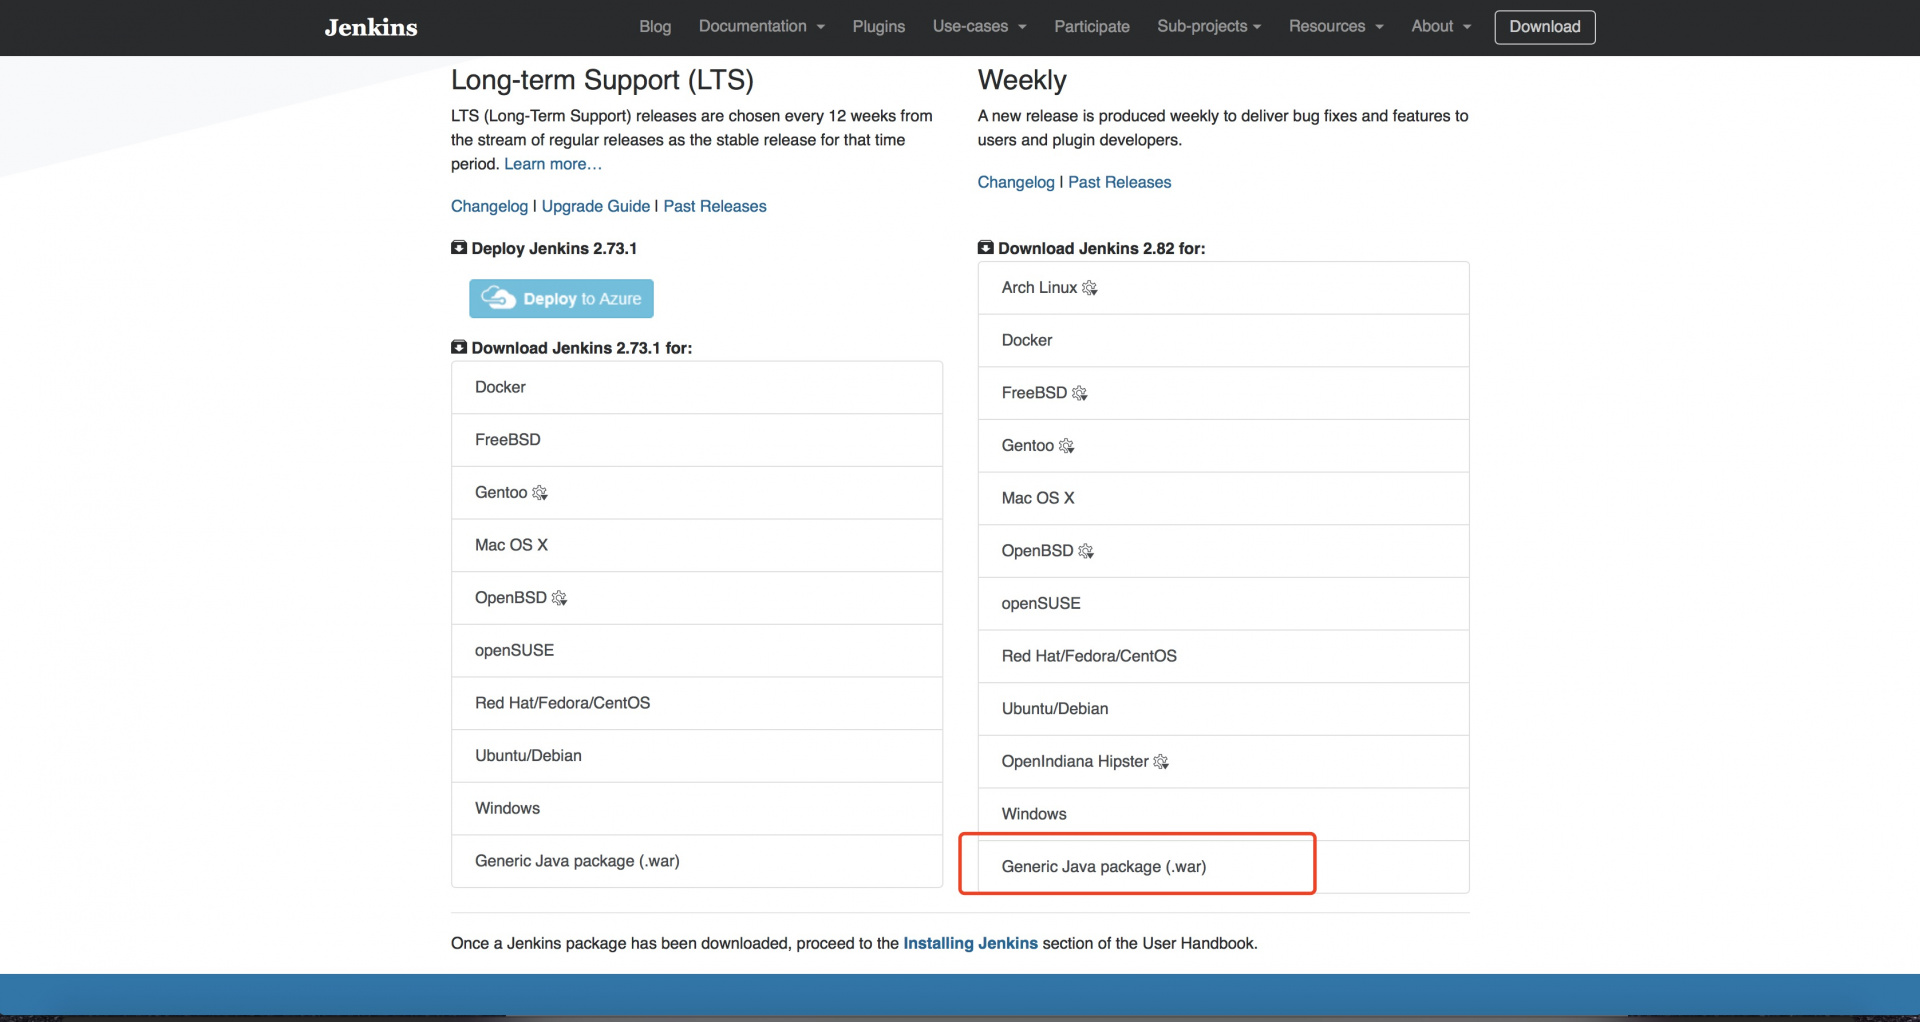
Task: Open the LTS Changelog link
Action: 489,206
